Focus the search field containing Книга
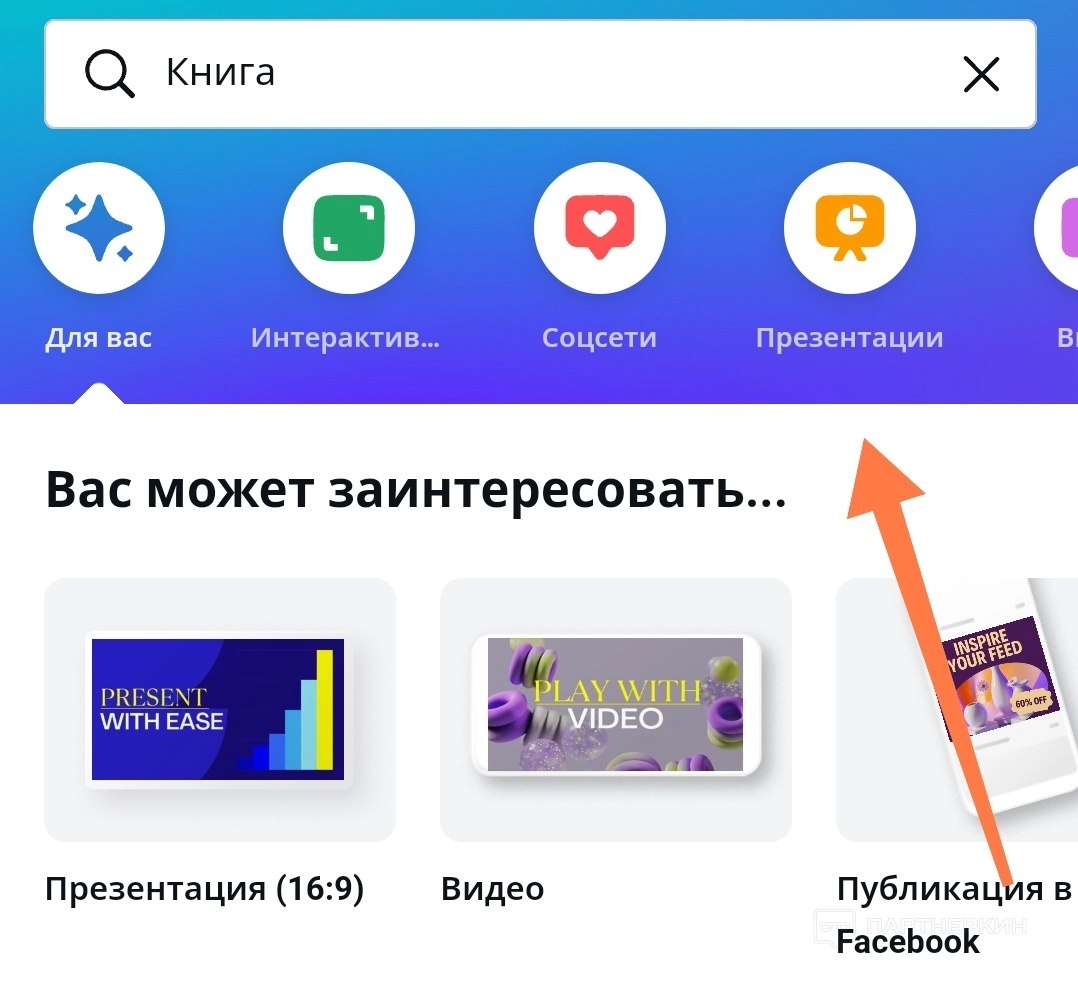Image resolution: width=1078 pixels, height=1006 pixels. click(540, 74)
